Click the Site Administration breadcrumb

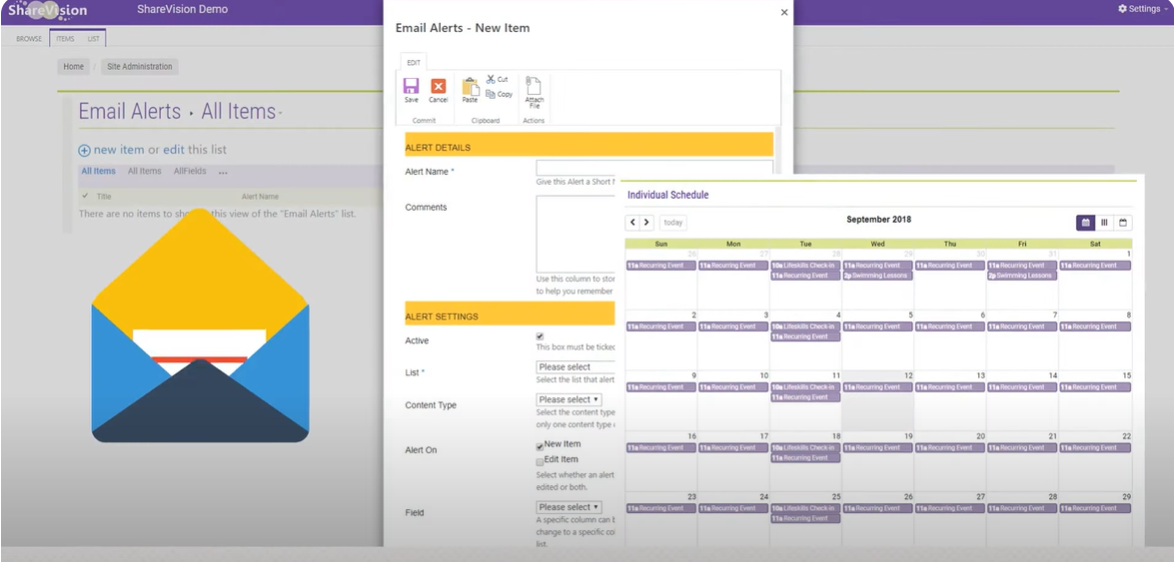139,67
